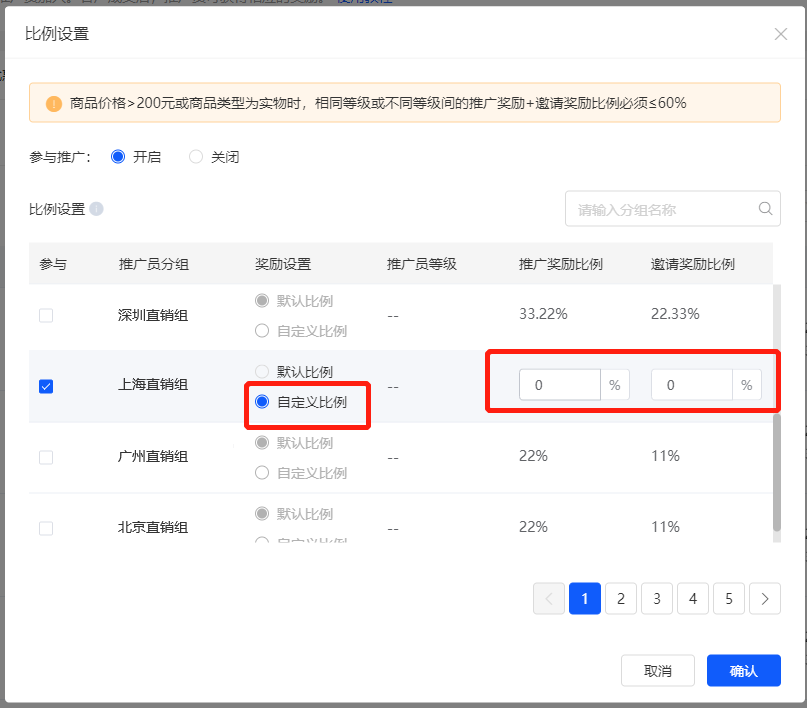Click the 深圳直销组 group name

tap(153, 315)
